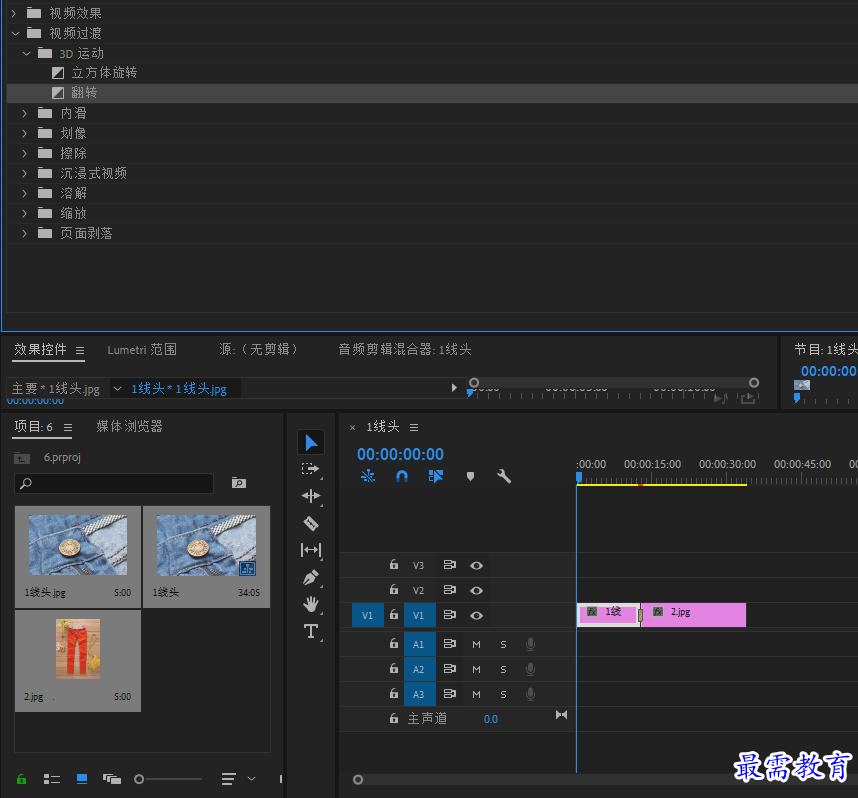Hide V1 track output eye
This screenshot has height=798, width=858.
click(x=477, y=616)
